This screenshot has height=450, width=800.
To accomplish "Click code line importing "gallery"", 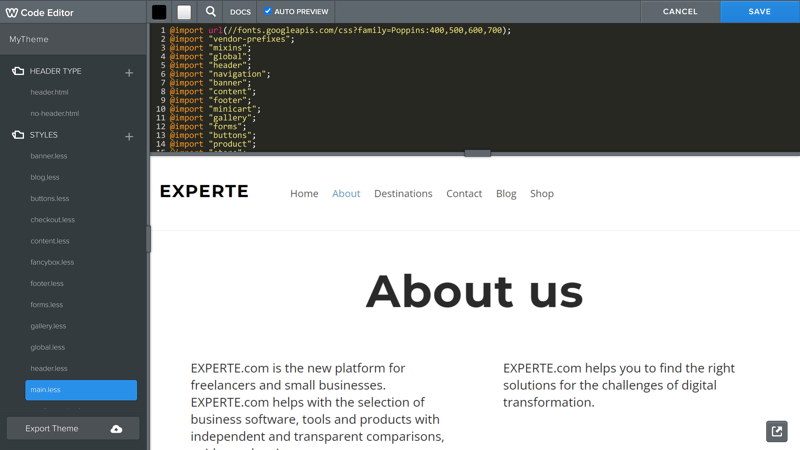I will 213,118.
